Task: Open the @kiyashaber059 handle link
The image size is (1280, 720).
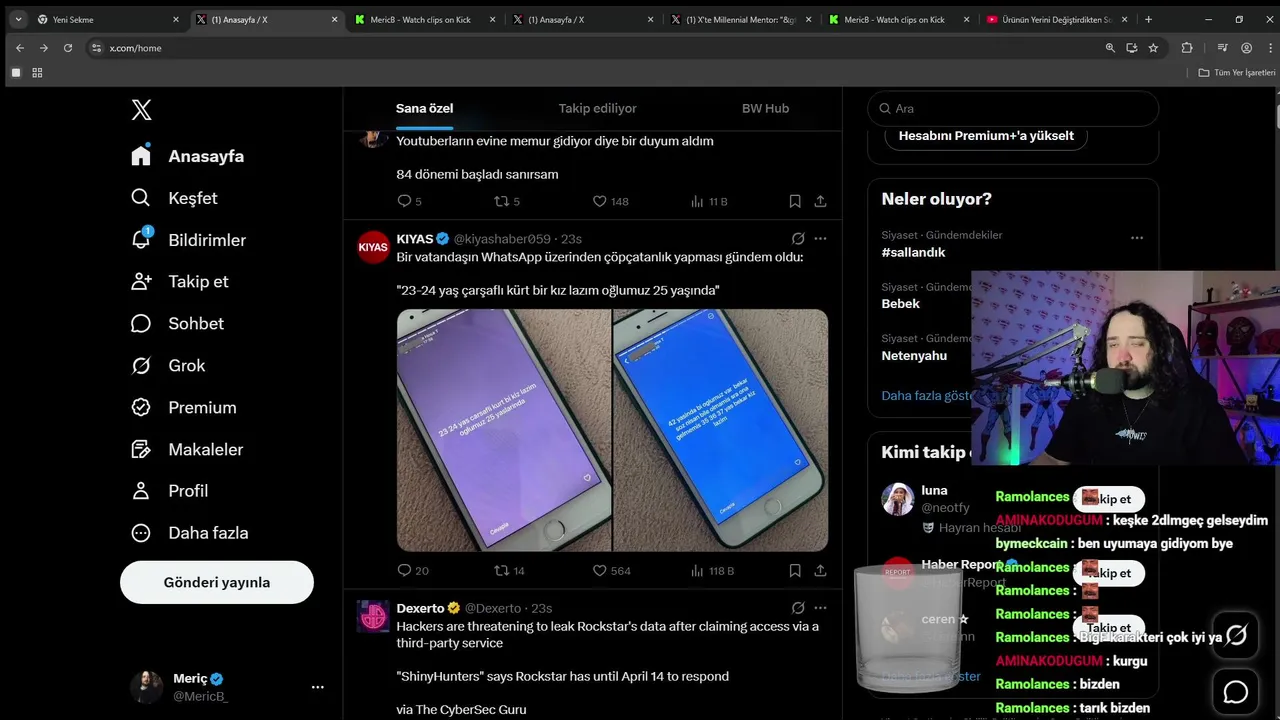Action: coord(502,239)
